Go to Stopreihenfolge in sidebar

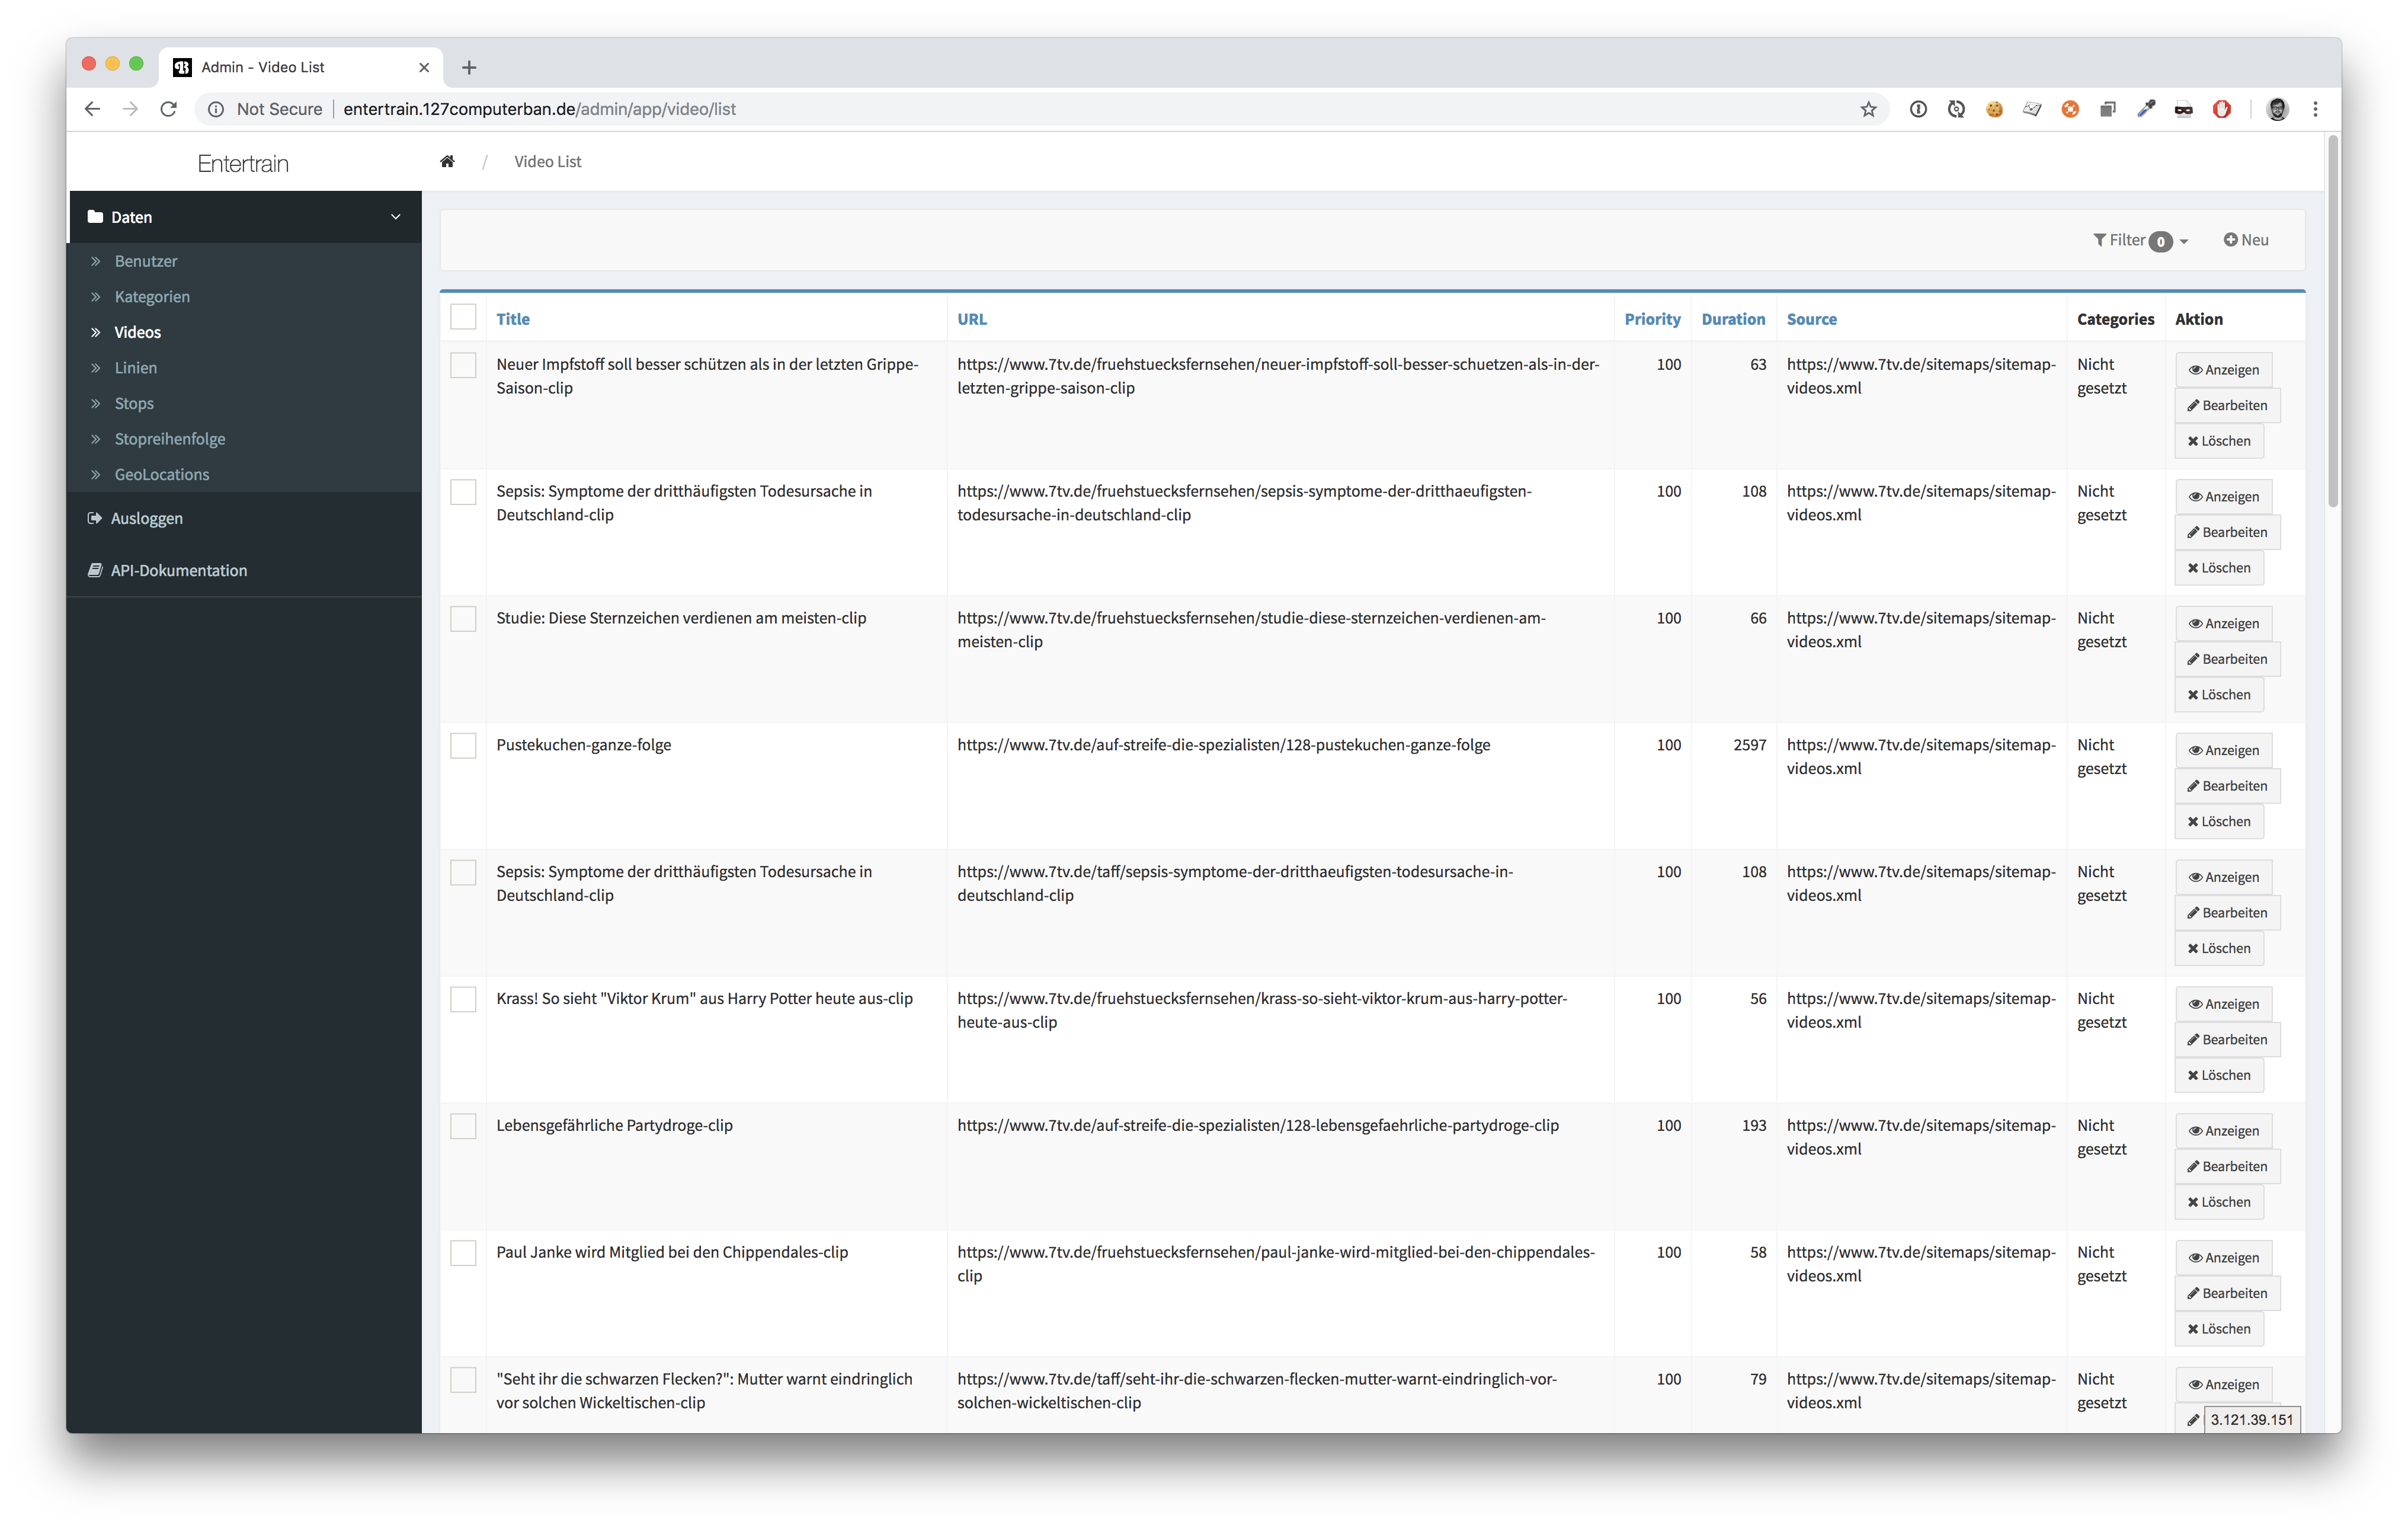pyautogui.click(x=169, y=439)
